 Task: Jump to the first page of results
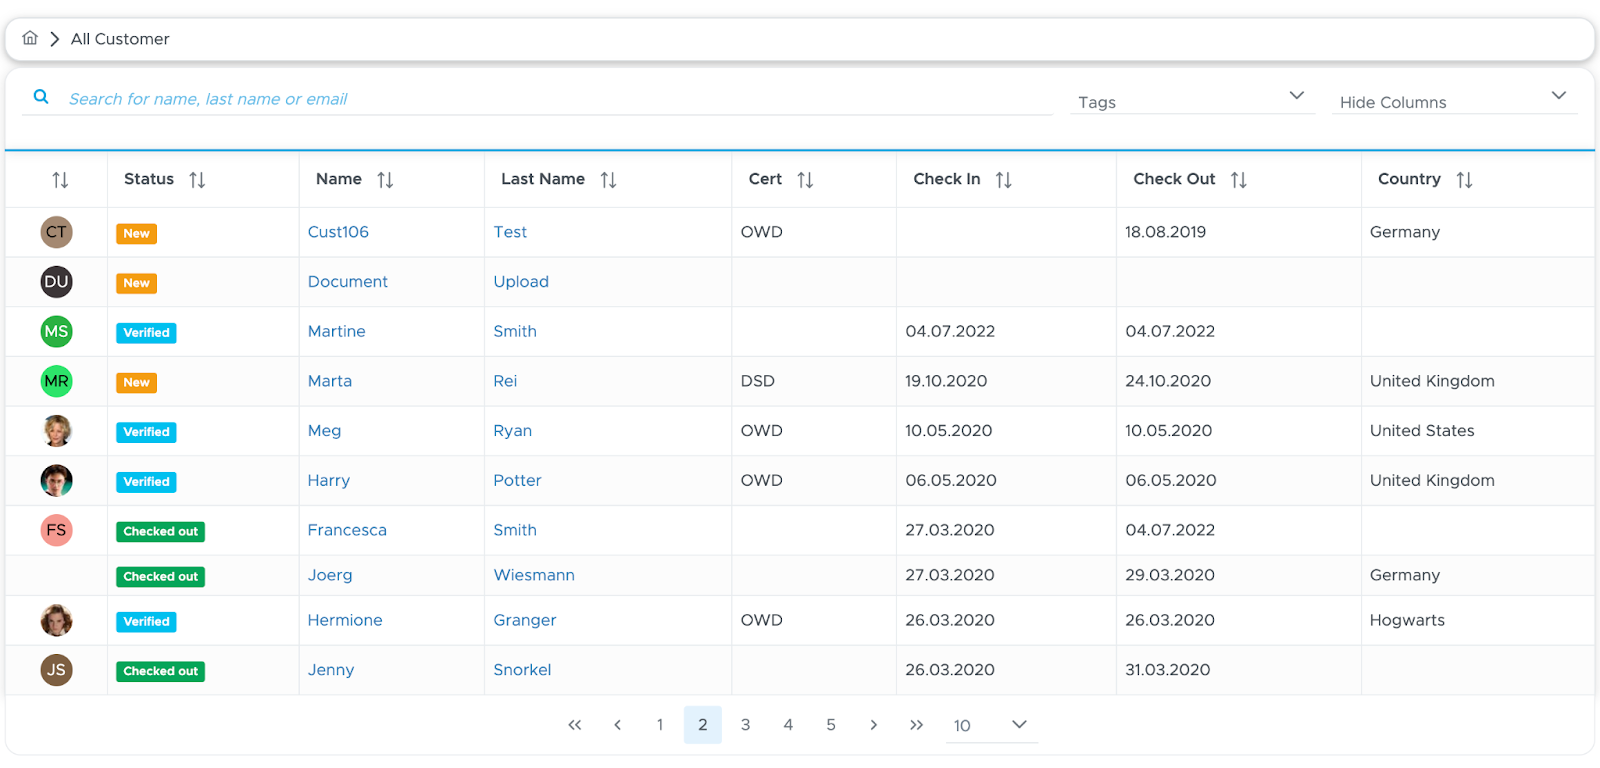(575, 725)
